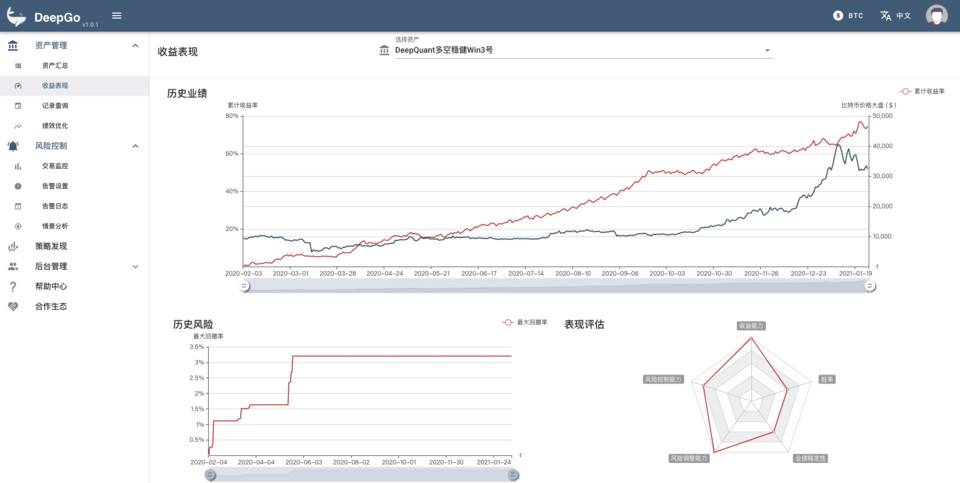The image size is (960, 483).
Task: Click the DeepGo whale logo
Action: [x=16, y=17]
